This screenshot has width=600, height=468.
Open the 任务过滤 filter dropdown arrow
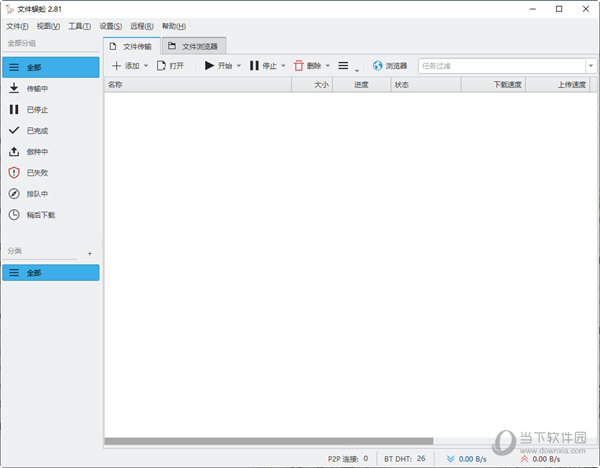(591, 66)
